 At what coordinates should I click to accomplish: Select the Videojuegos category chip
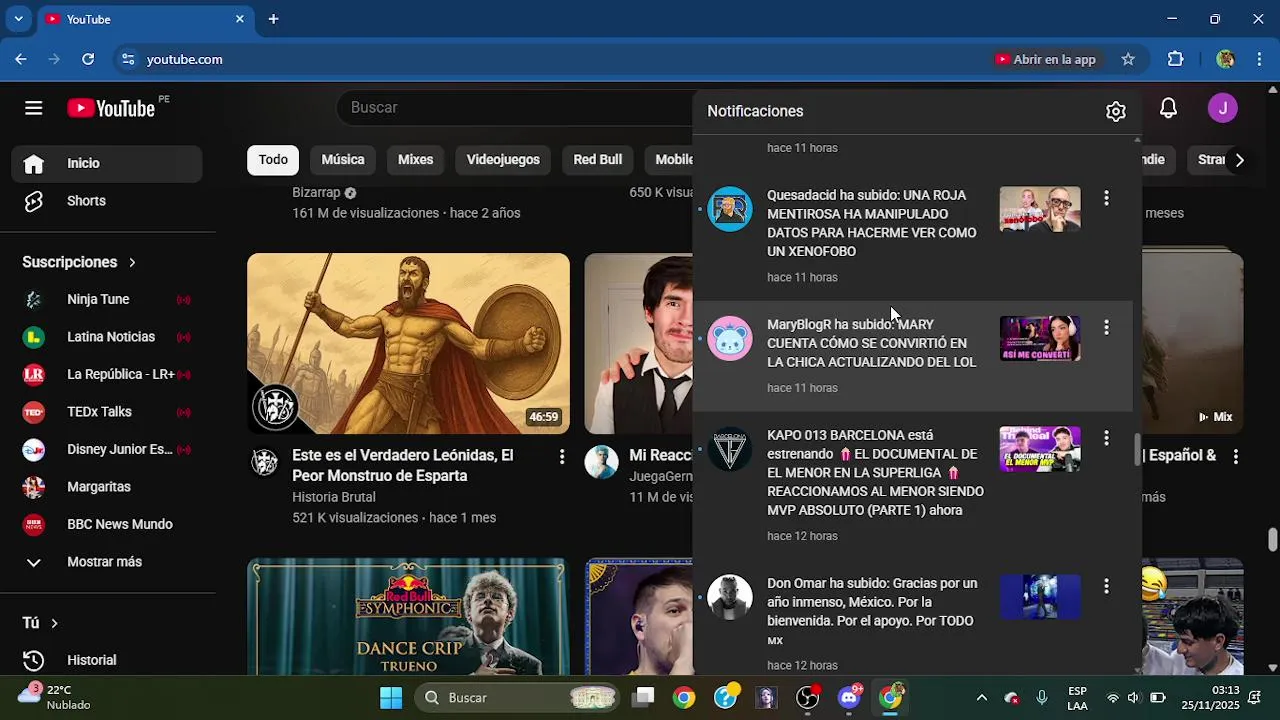pos(503,159)
